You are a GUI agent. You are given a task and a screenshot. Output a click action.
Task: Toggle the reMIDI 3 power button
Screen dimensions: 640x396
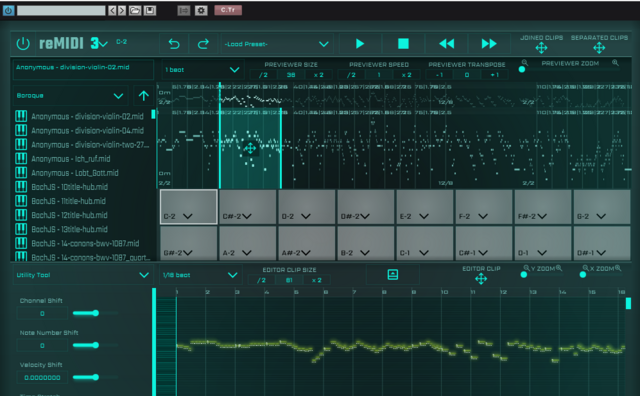pos(23,44)
